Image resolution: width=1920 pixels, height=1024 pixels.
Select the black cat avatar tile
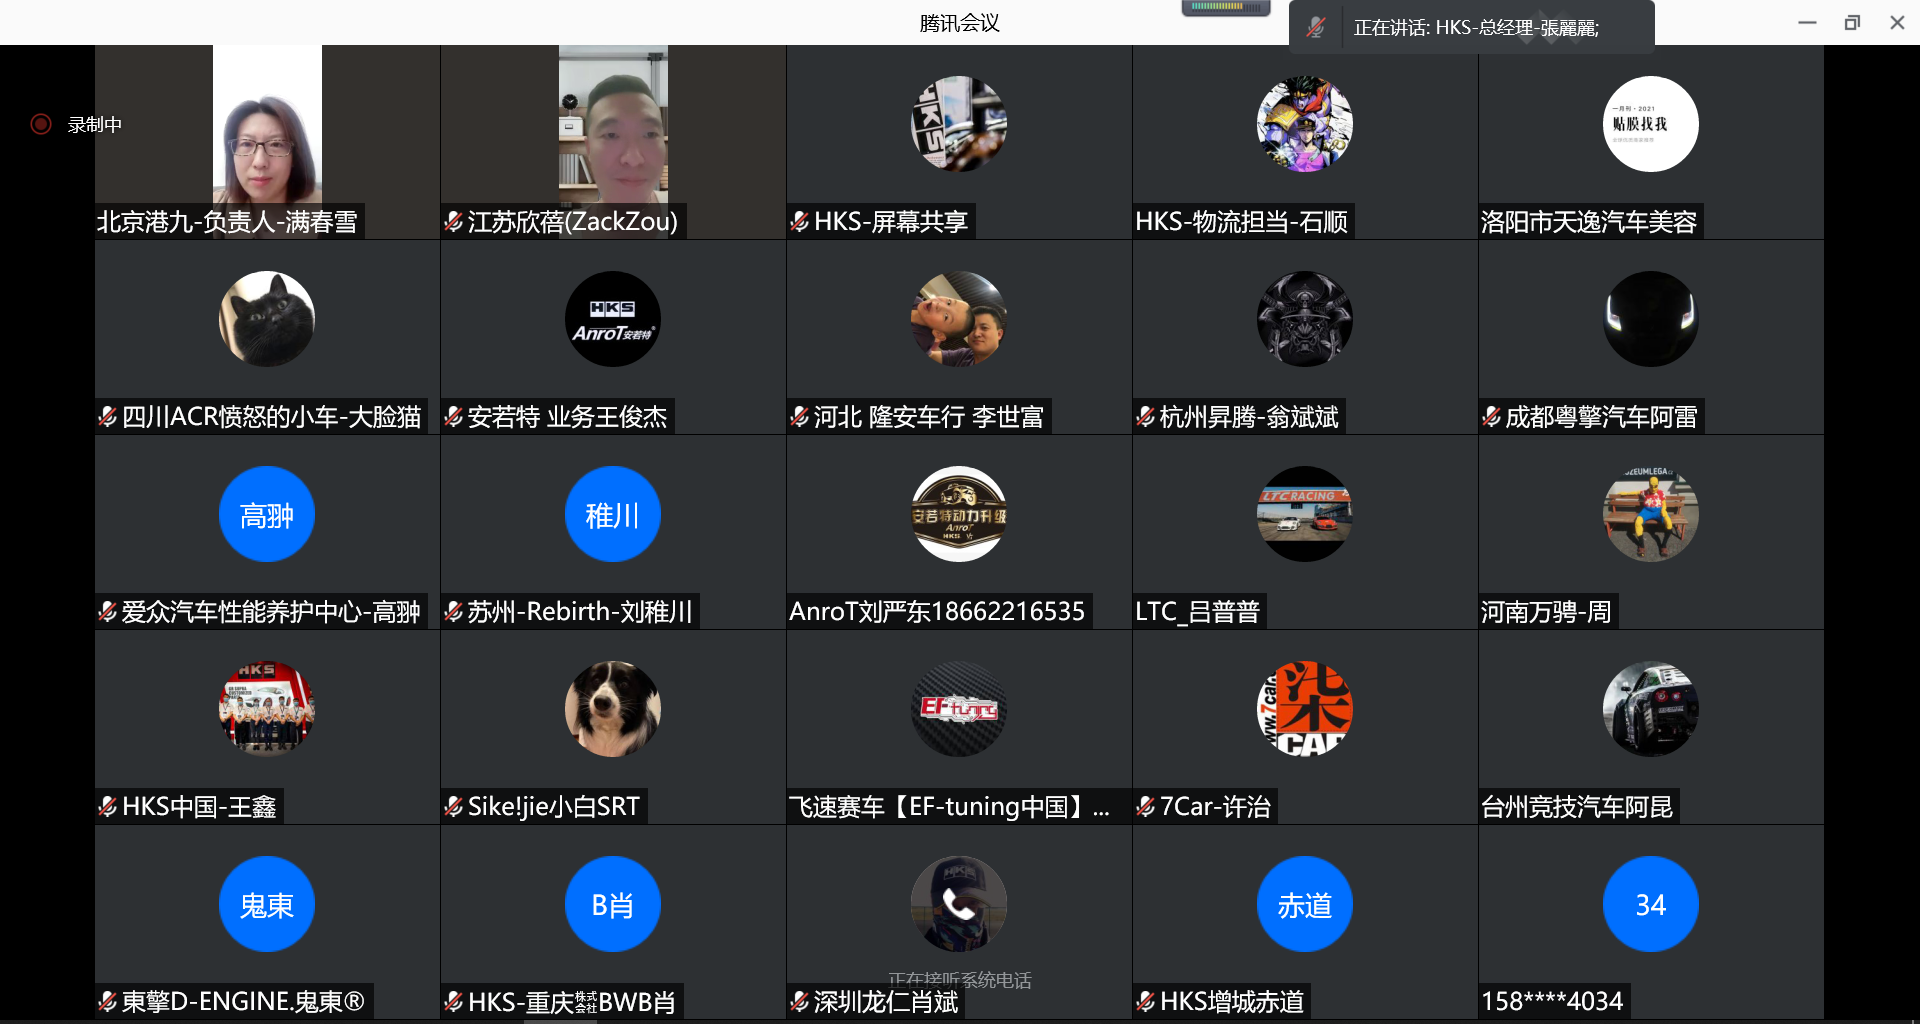pyautogui.click(x=267, y=319)
